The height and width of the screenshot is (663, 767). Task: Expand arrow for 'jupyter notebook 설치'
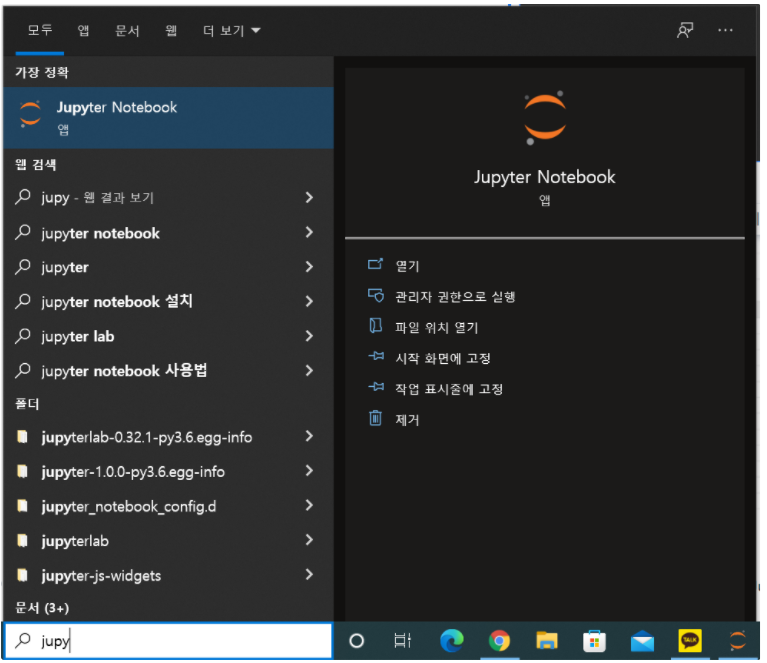click(x=309, y=302)
